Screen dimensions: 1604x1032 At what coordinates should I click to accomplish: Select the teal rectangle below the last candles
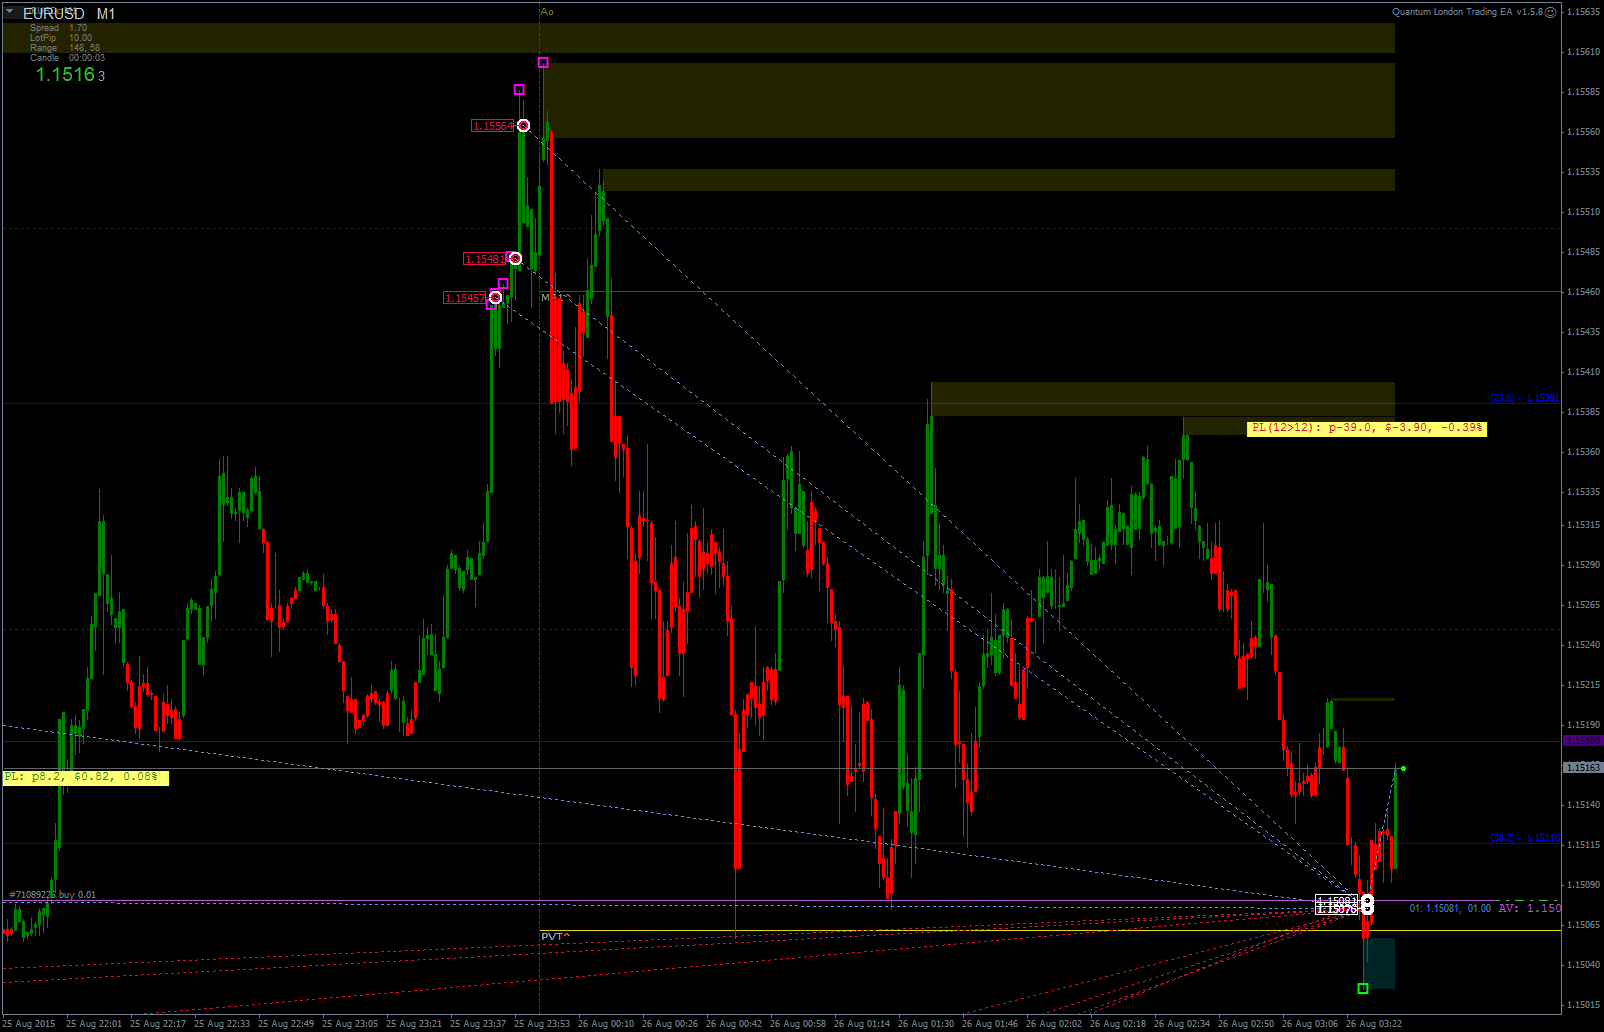(1381, 963)
